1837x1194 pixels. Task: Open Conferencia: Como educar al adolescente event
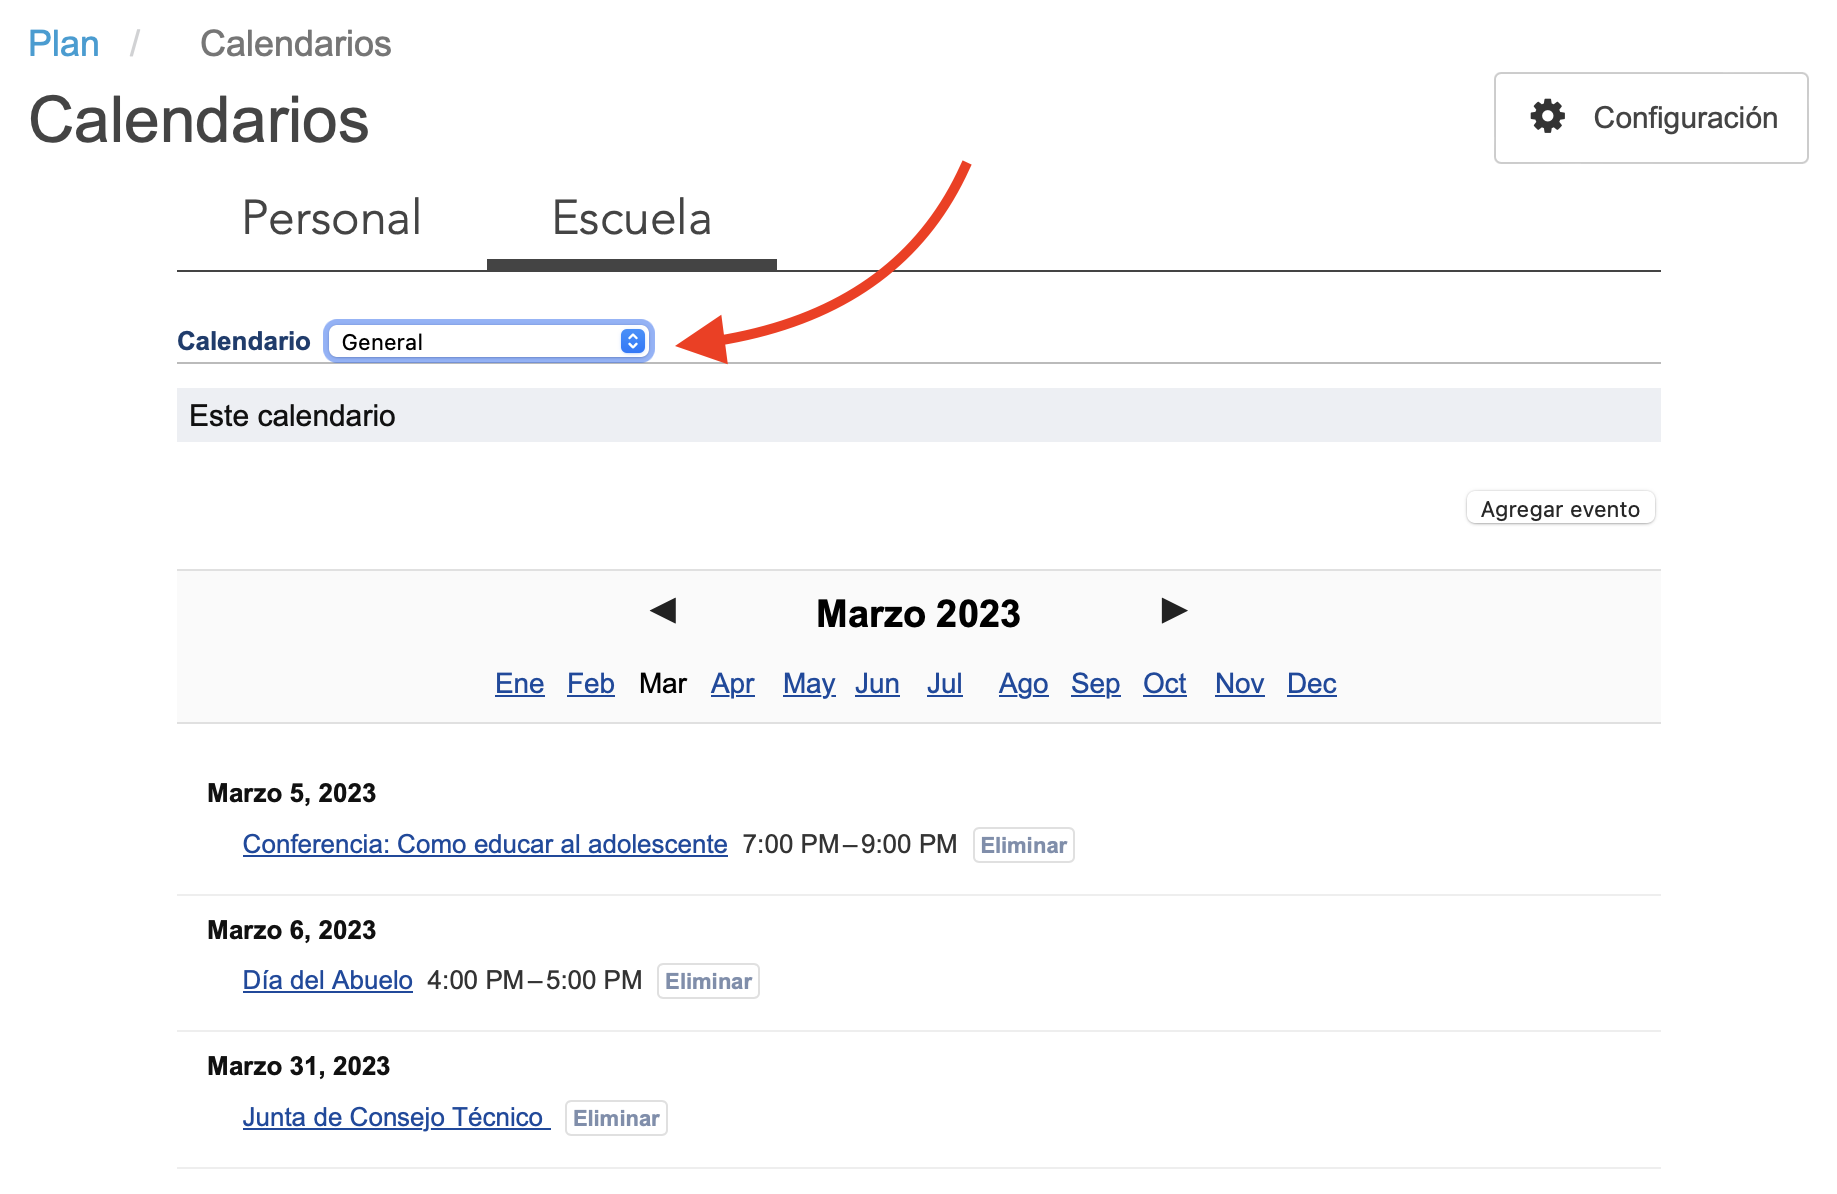[485, 844]
